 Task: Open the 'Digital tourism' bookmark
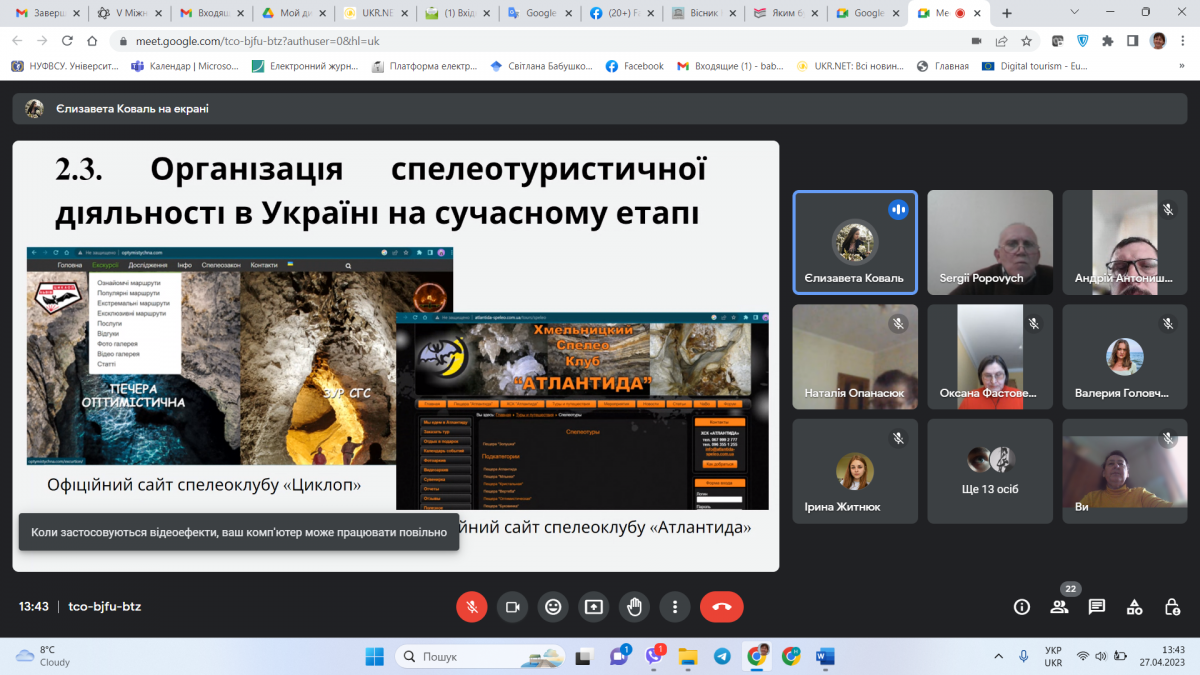coord(1032,66)
